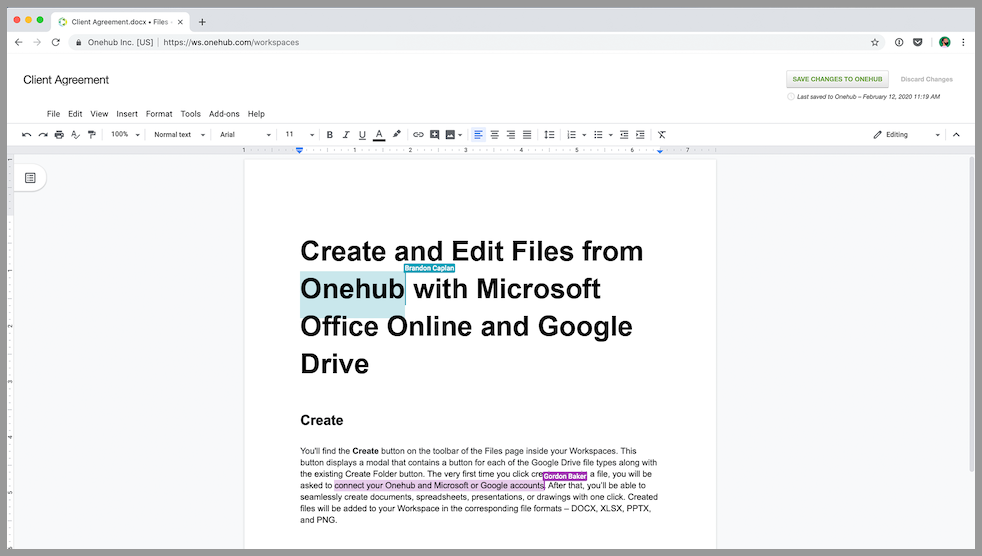Open the View menu

click(x=99, y=114)
